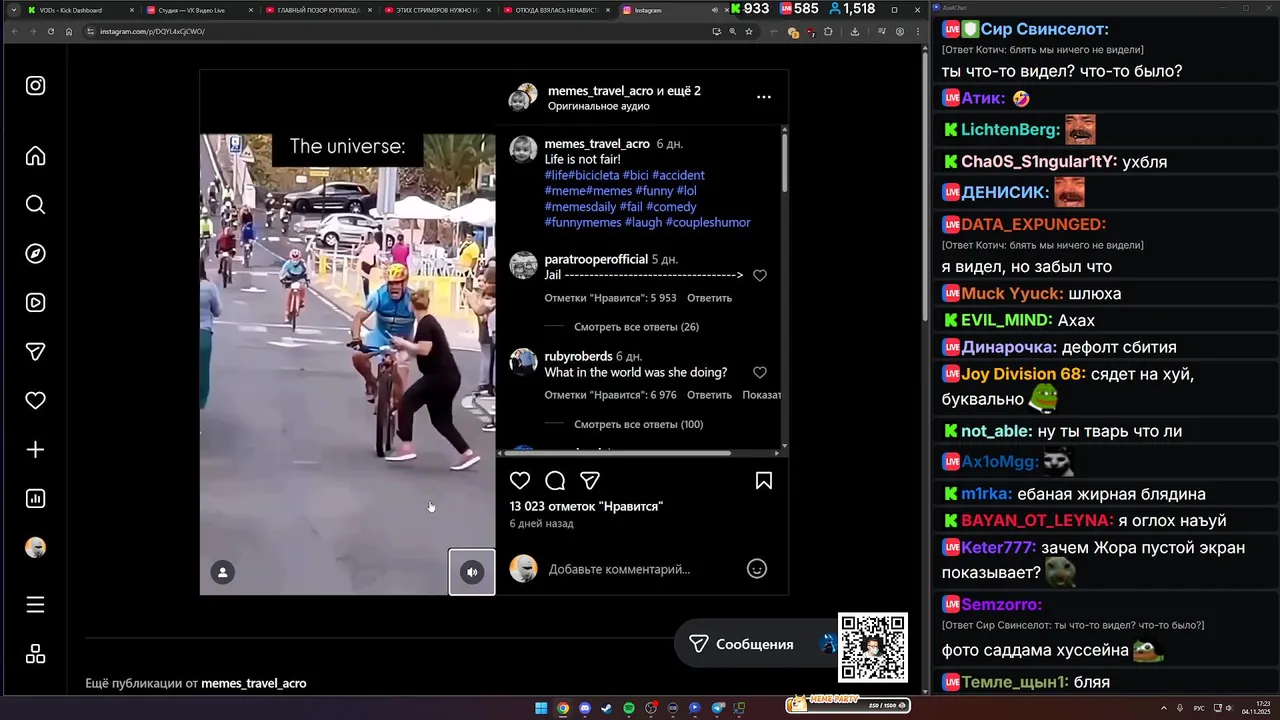Click the browser address bar URL

tap(153, 31)
